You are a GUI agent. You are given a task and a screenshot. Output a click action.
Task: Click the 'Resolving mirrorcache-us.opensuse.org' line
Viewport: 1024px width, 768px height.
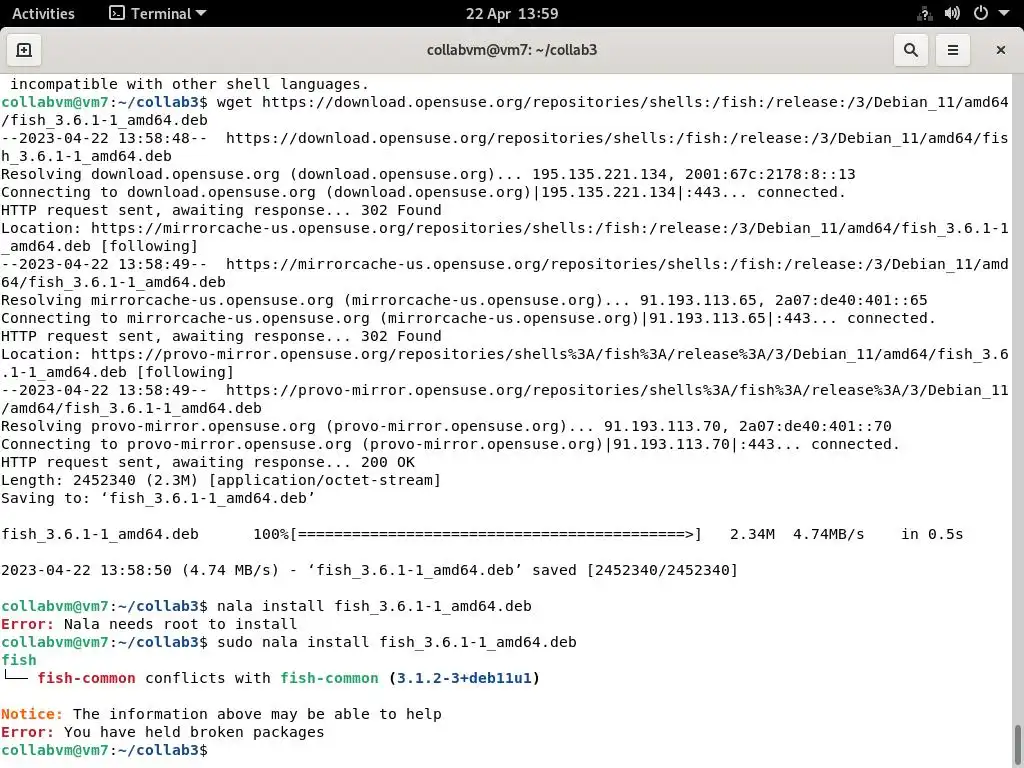click(464, 300)
